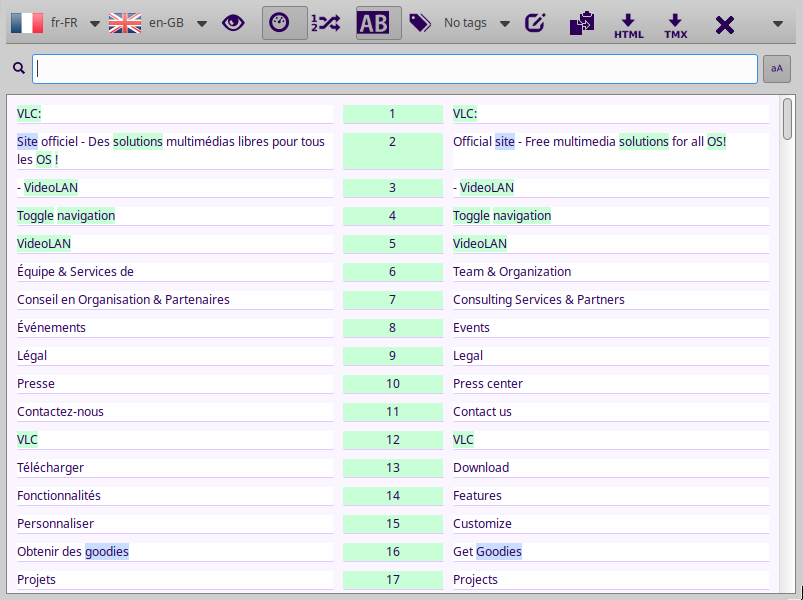The width and height of the screenshot is (803, 600).
Task: Expand the toolbar overflow arrow
Action: click(778, 24)
